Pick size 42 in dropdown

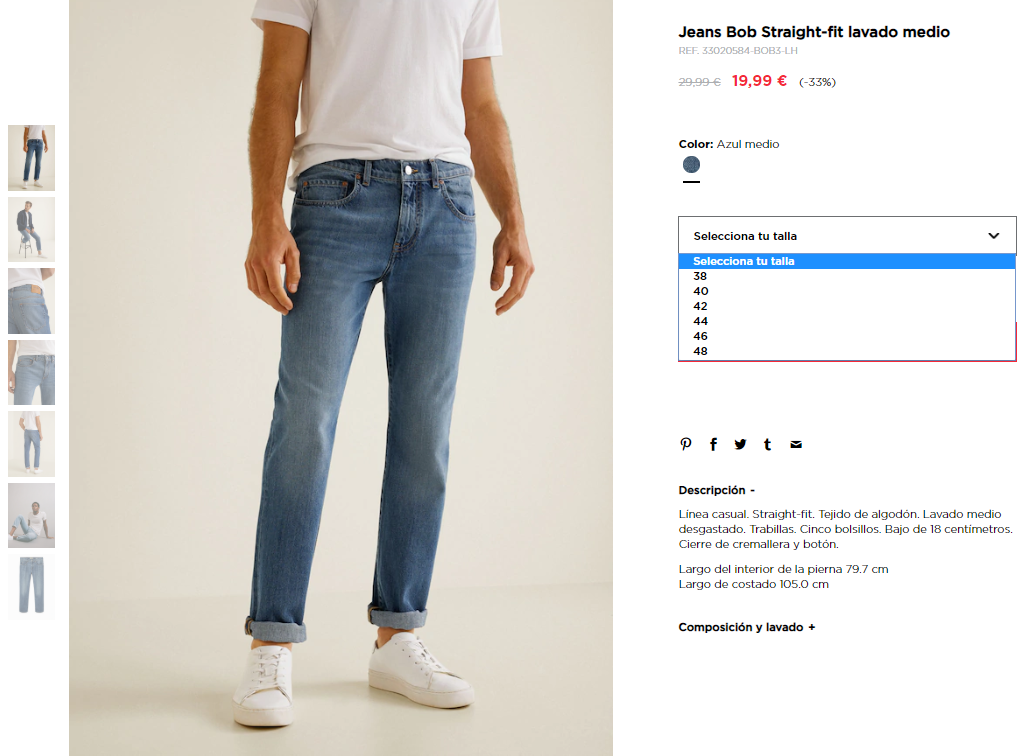(847, 306)
